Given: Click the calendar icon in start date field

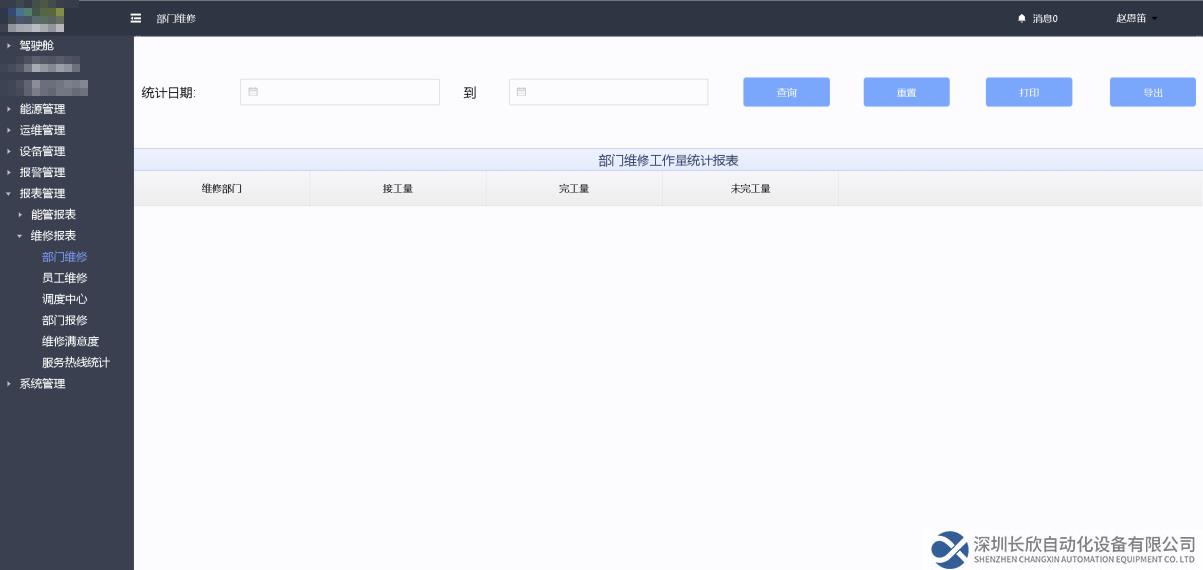Looking at the screenshot, I should 253,92.
